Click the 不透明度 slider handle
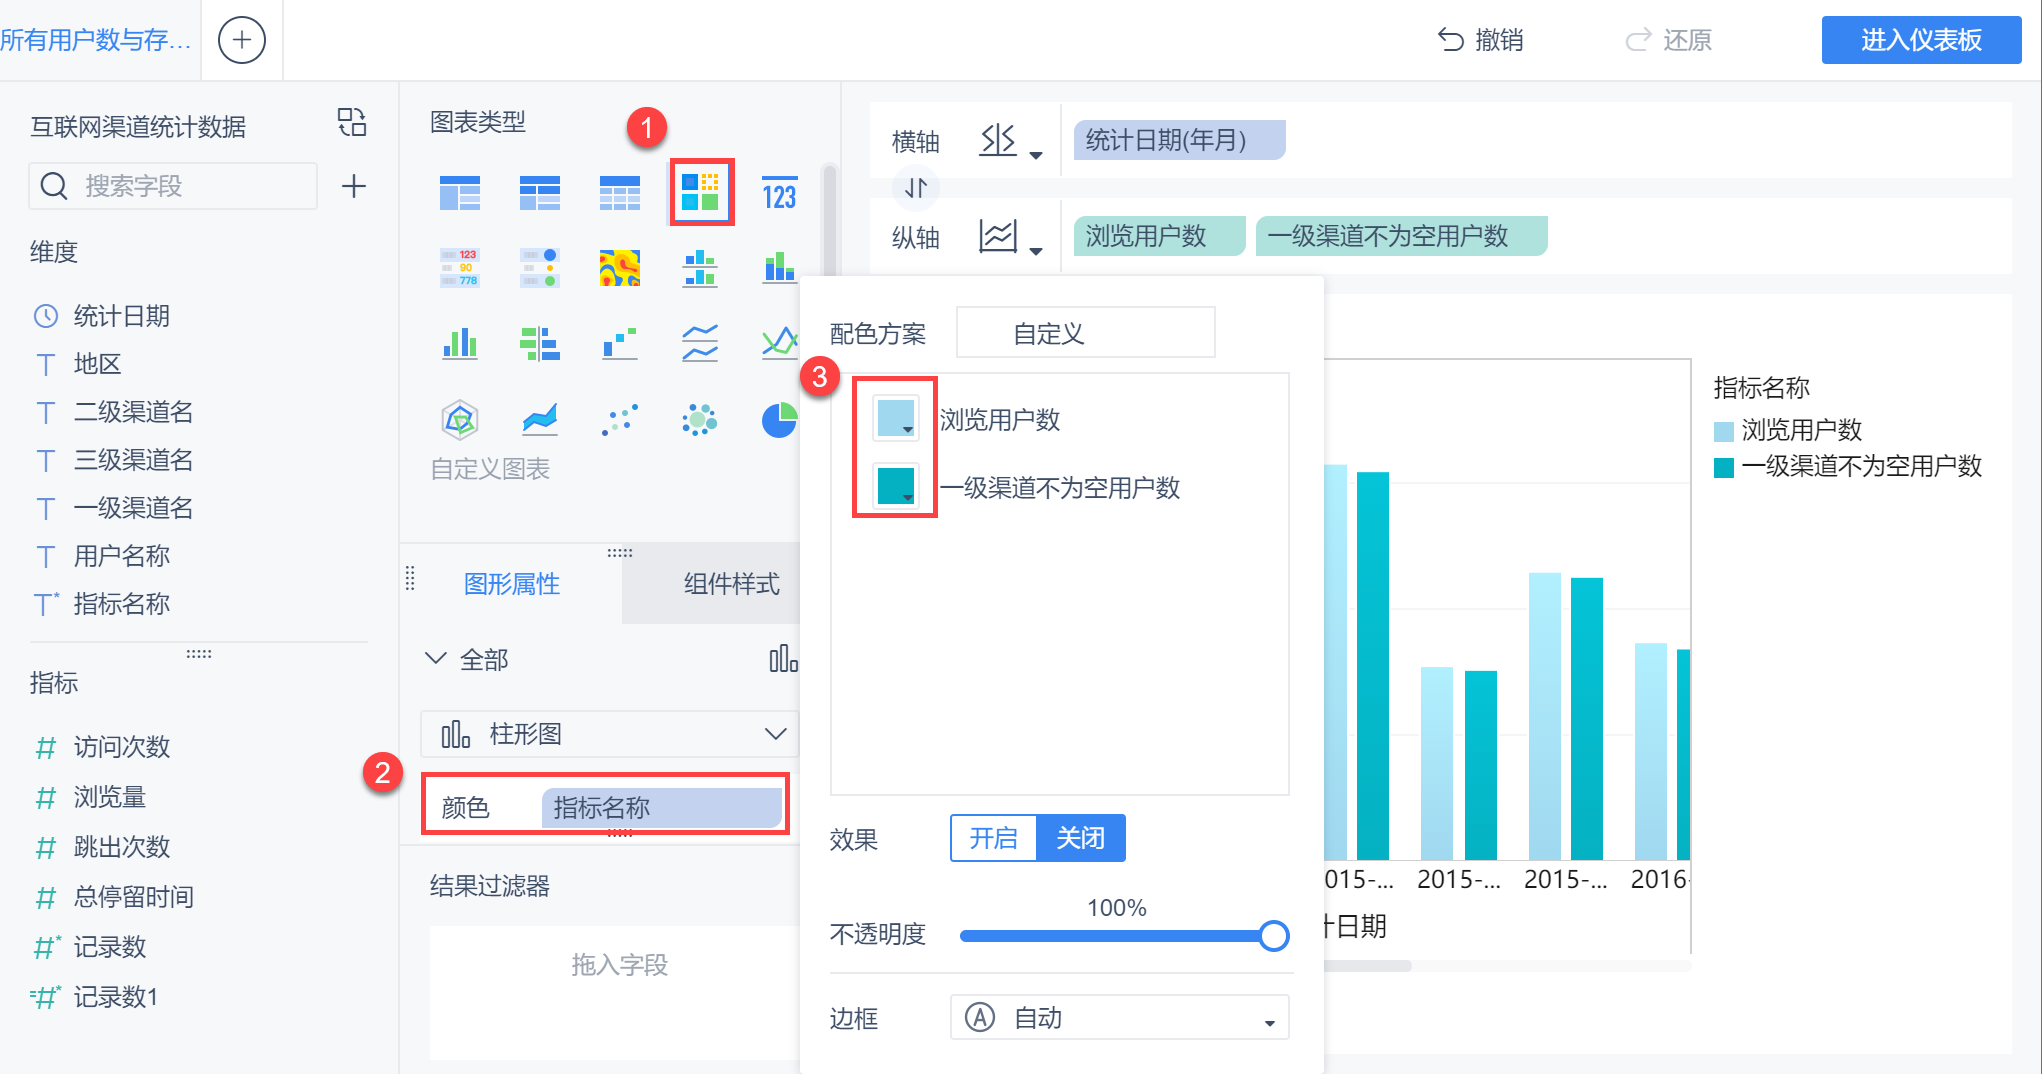2042x1074 pixels. pyautogui.click(x=1273, y=936)
